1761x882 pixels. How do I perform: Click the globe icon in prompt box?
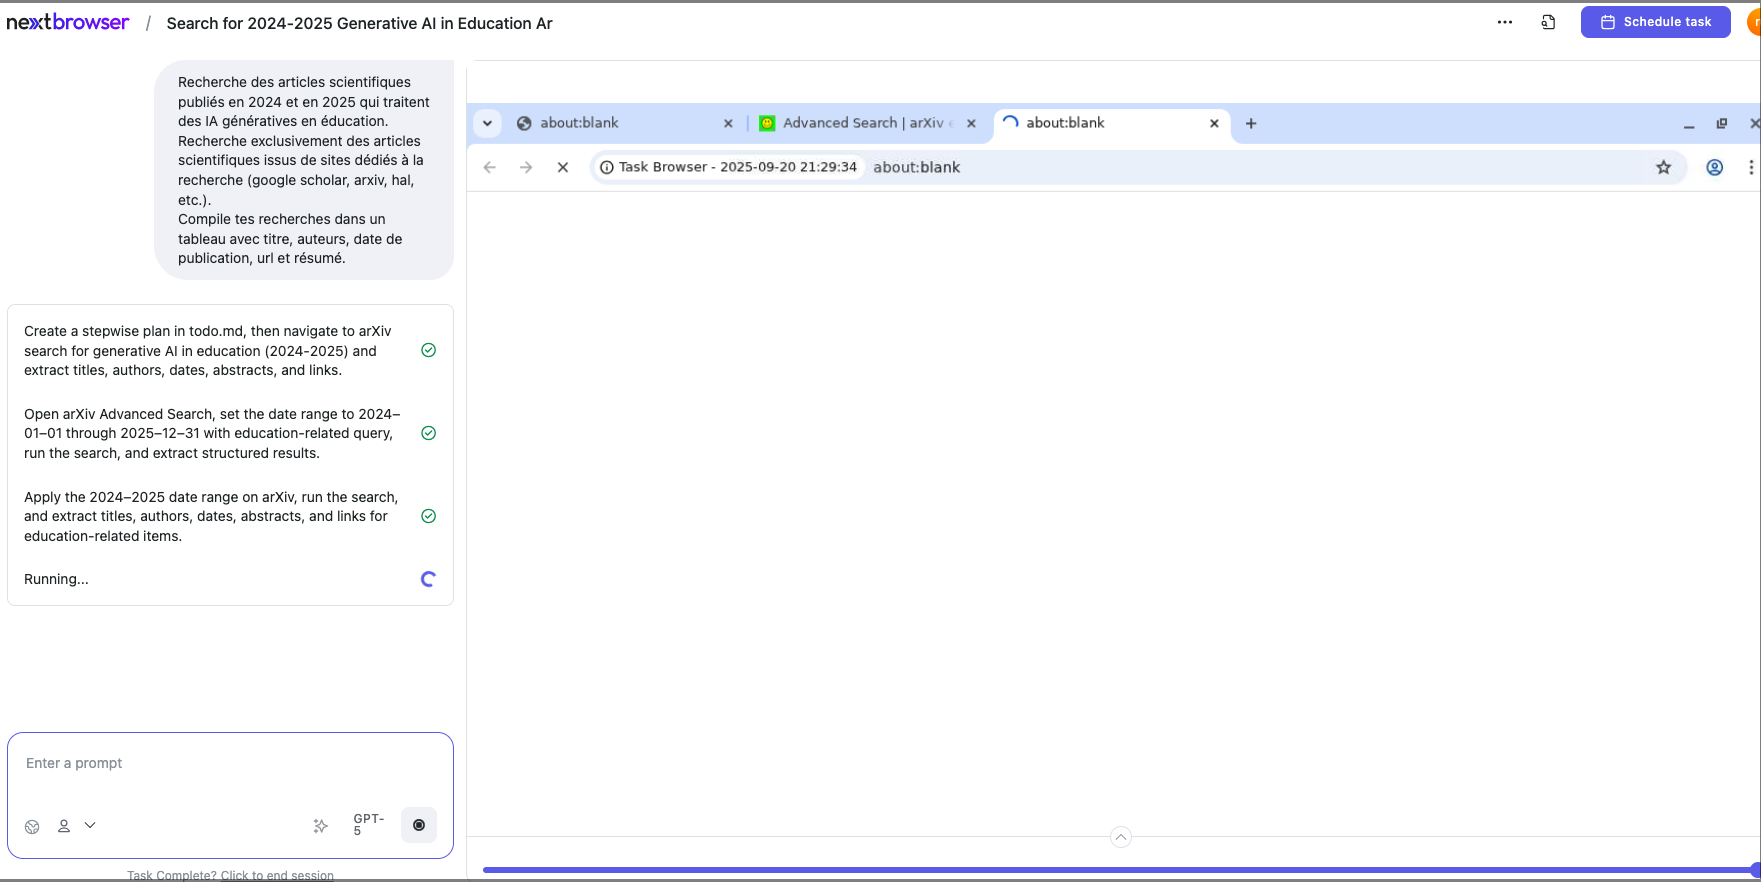click(x=32, y=826)
